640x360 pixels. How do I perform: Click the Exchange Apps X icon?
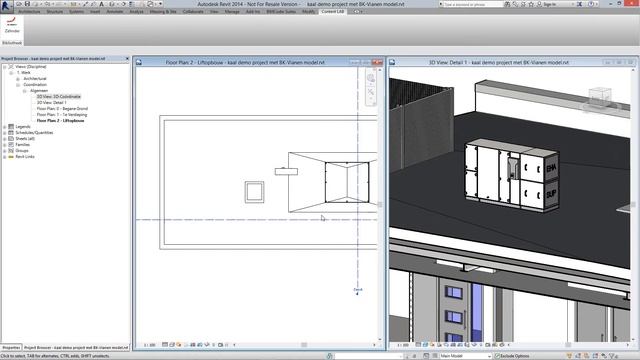(x=579, y=4)
